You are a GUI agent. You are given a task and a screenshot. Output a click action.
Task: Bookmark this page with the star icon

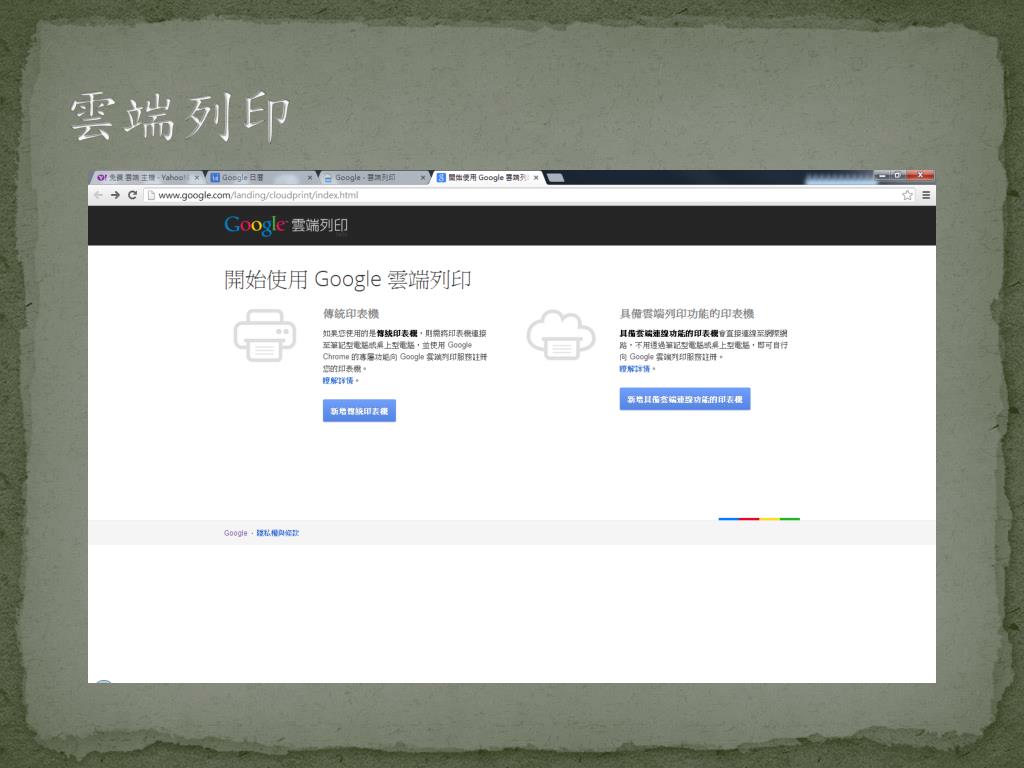pos(907,195)
